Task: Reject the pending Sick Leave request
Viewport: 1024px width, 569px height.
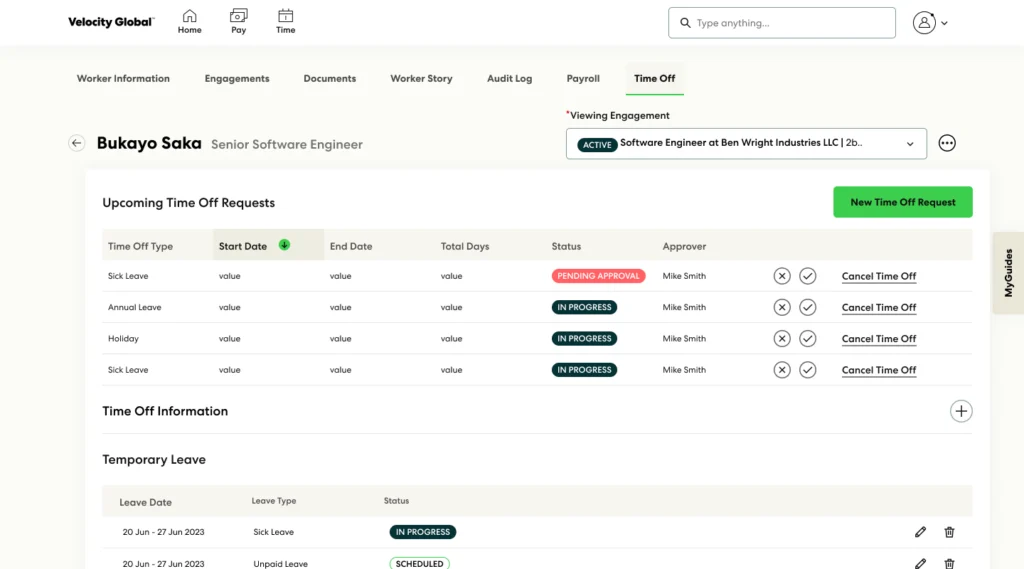Action: (782, 276)
